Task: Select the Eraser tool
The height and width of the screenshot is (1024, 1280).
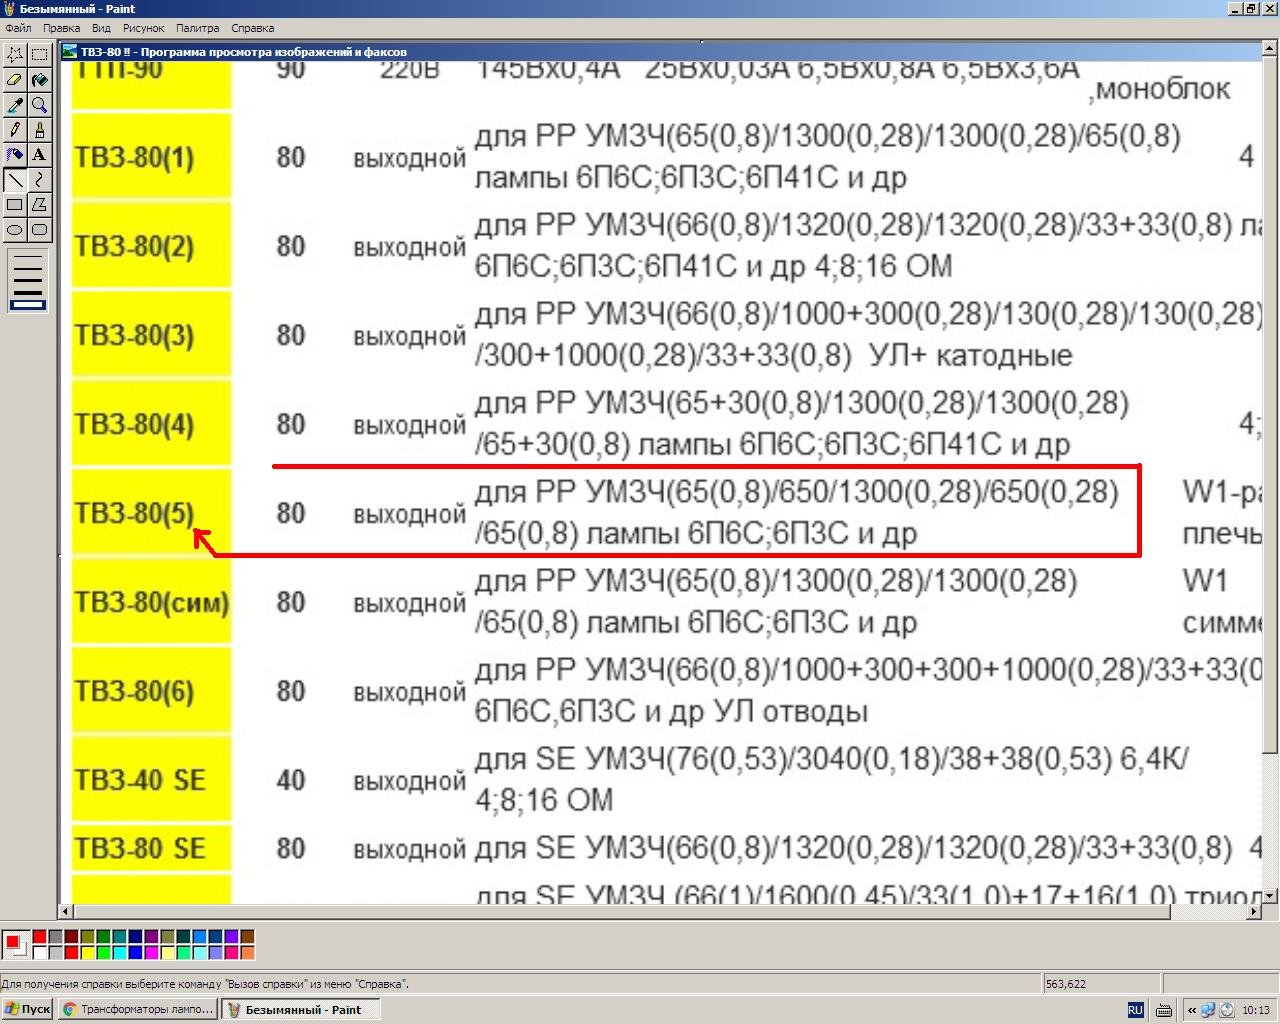Action: [x=15, y=80]
